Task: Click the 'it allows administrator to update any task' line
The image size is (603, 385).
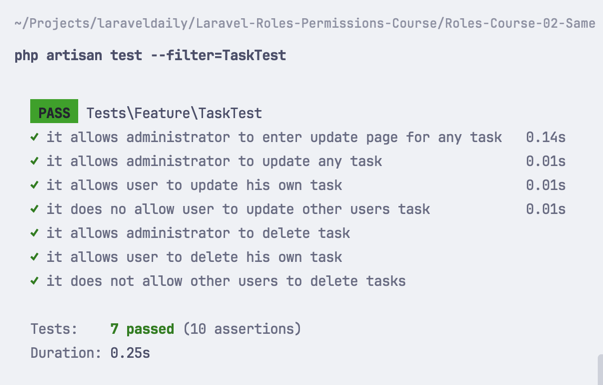Action: tap(214, 161)
